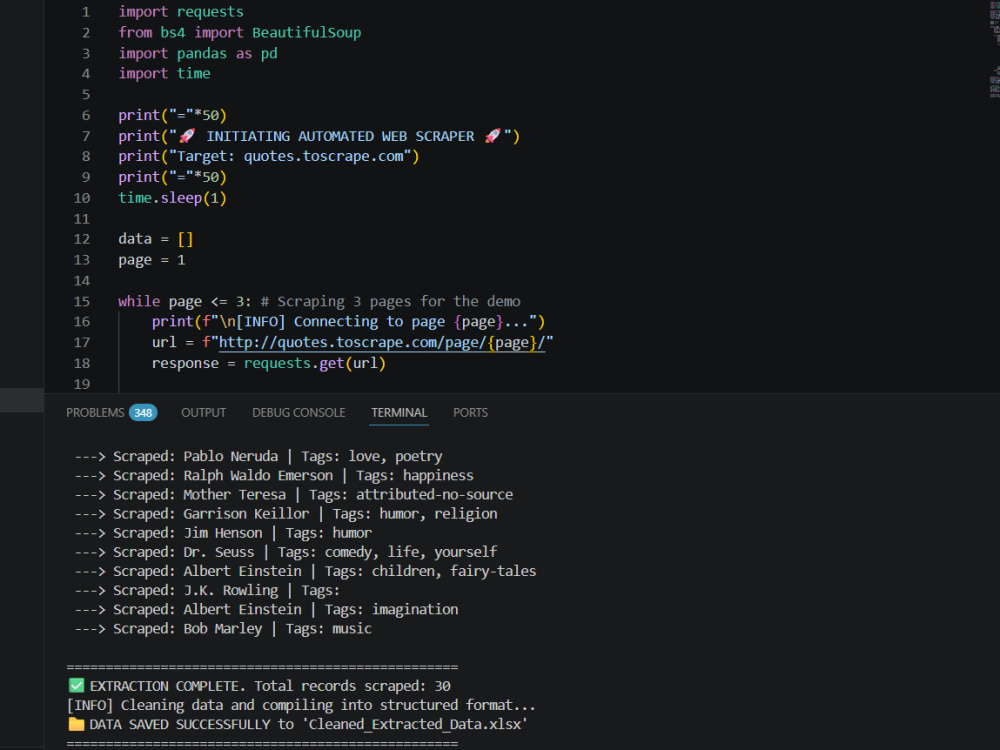The image size is (1000, 750).
Task: Click 'import pandas as pd' line
Action: click(x=198, y=54)
